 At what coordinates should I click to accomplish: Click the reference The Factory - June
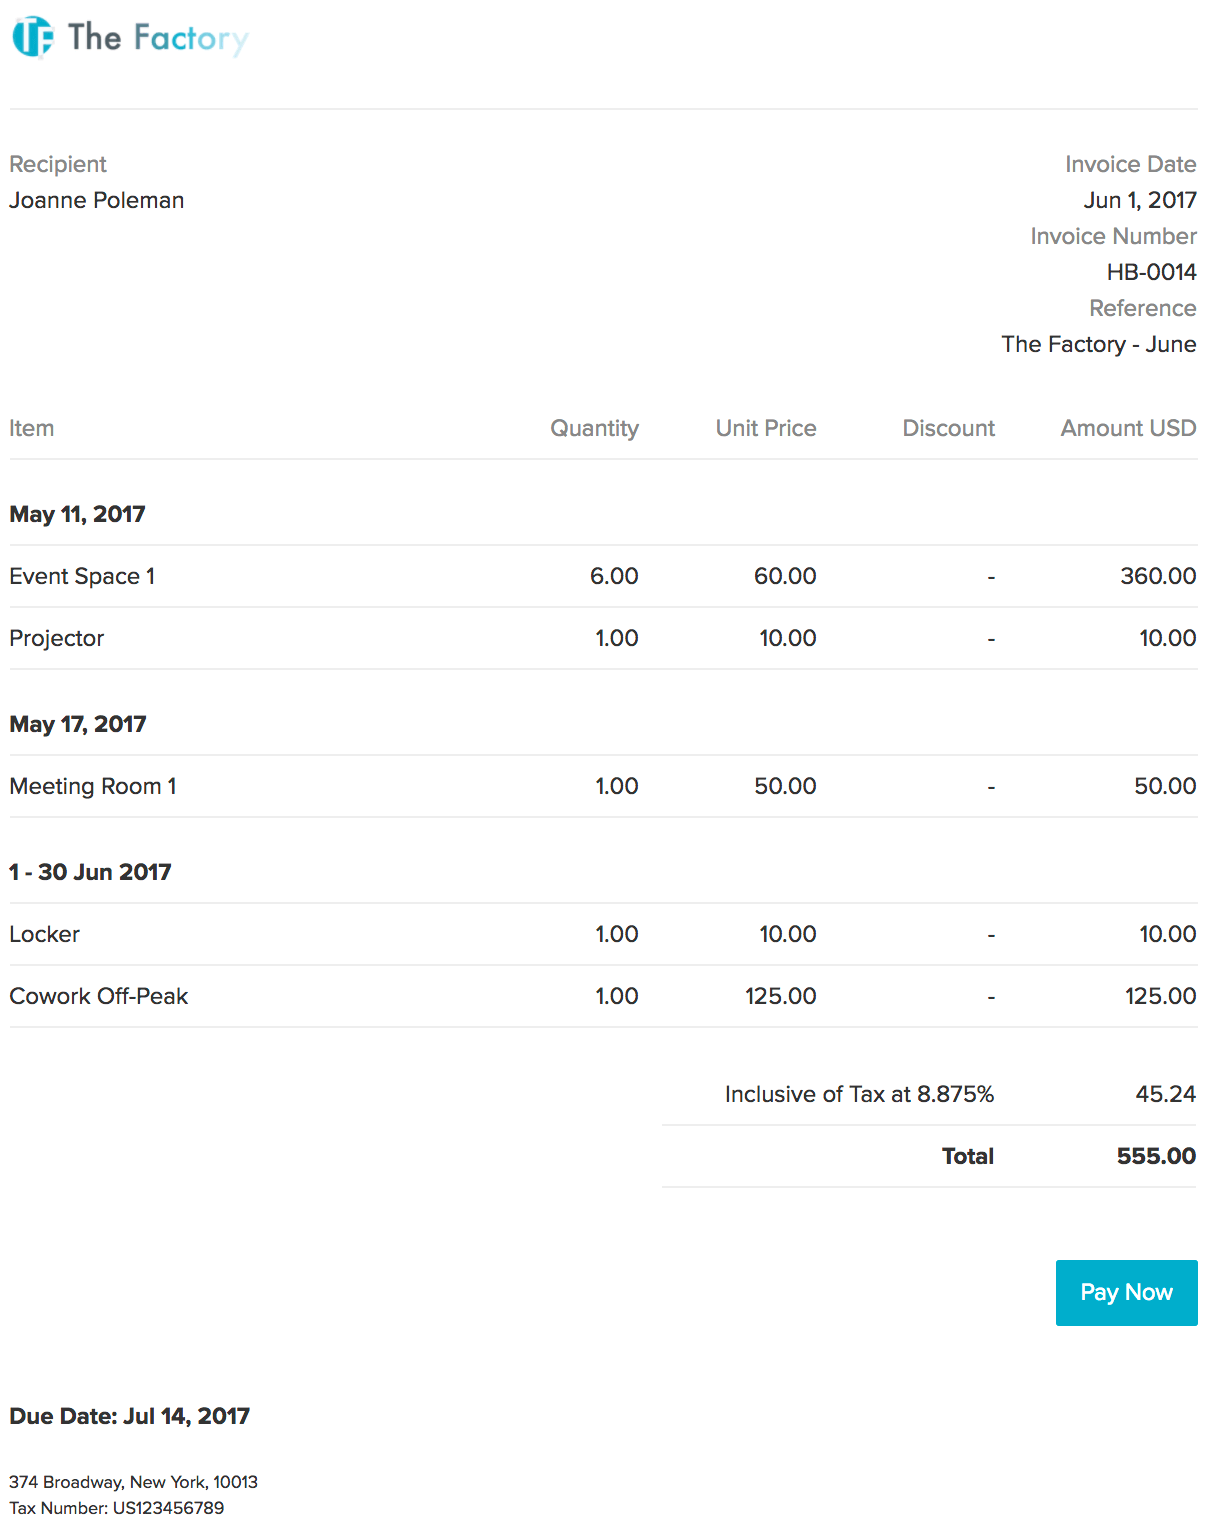pyautogui.click(x=1099, y=344)
